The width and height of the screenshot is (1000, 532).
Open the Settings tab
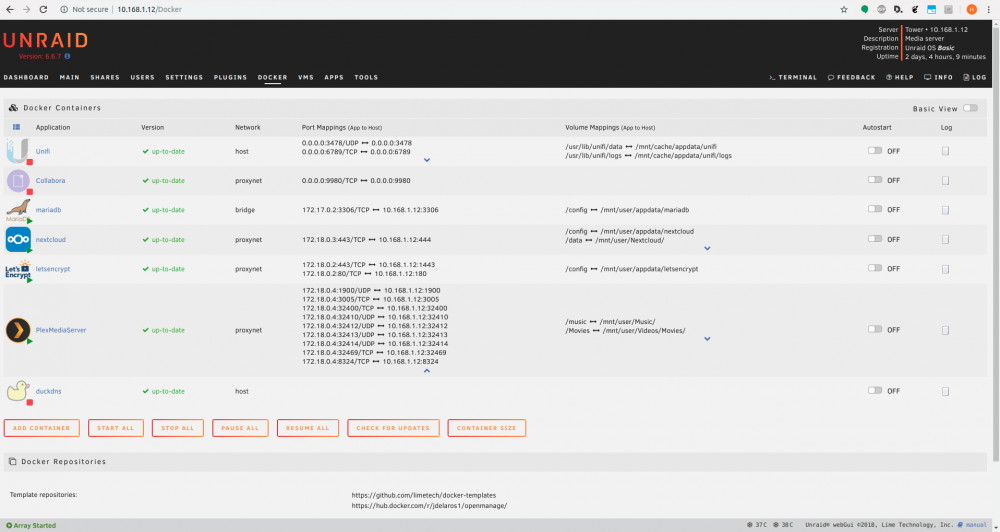184,77
